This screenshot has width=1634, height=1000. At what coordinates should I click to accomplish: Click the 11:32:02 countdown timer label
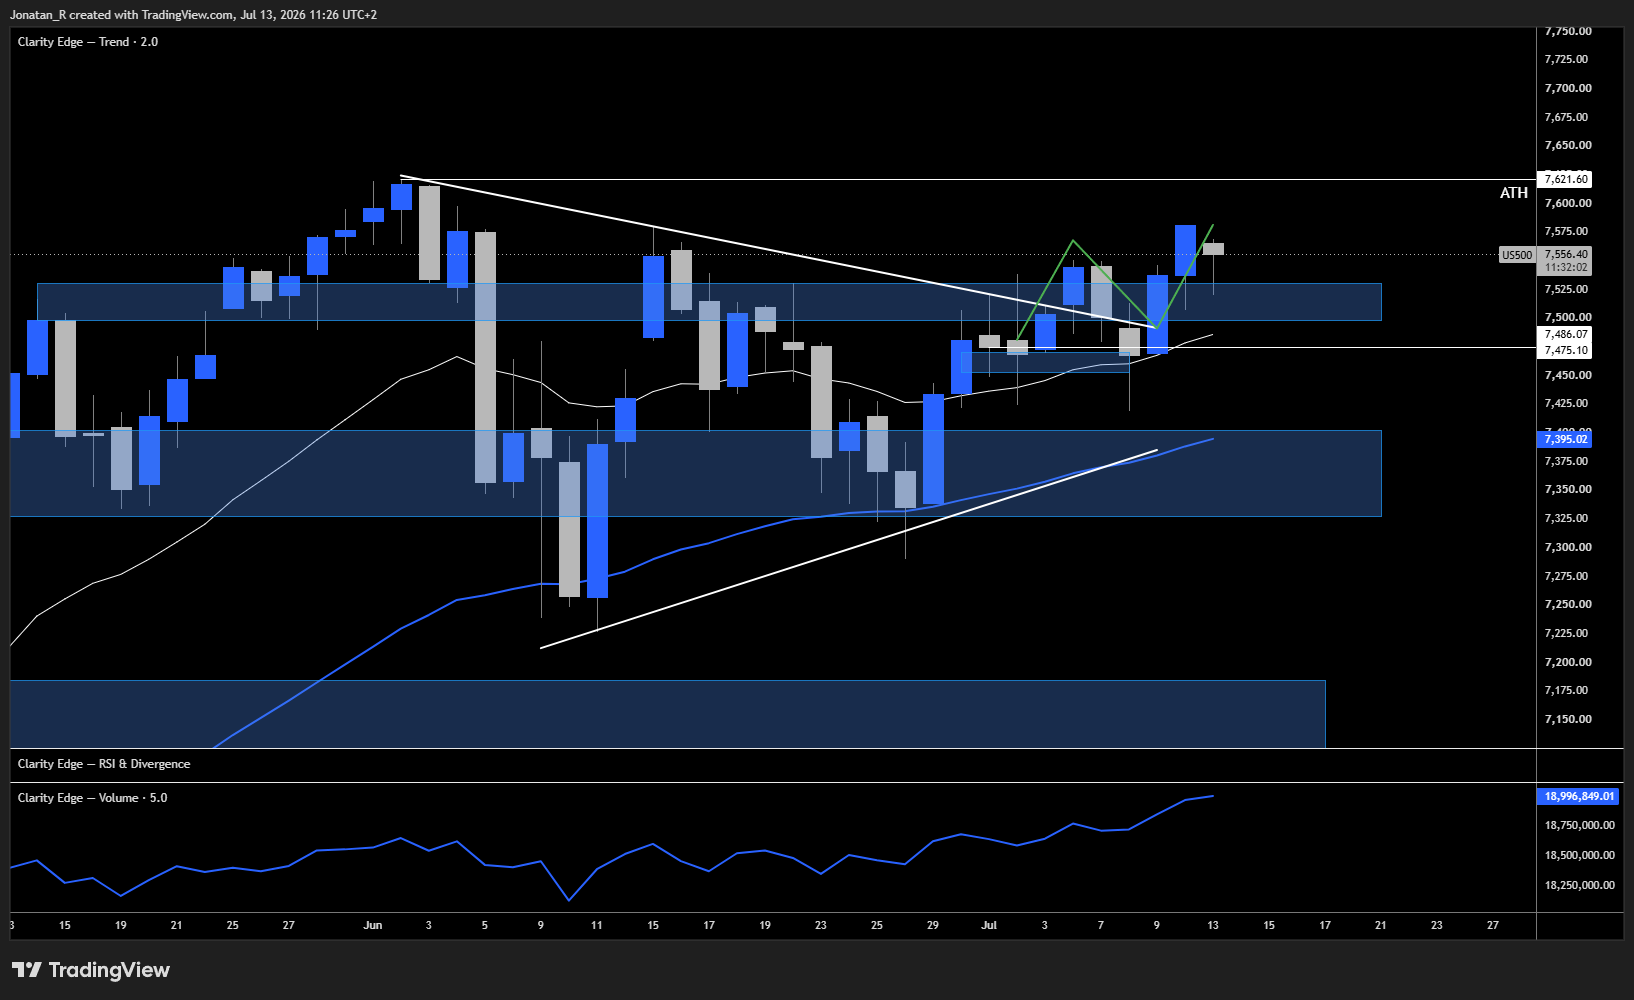[1566, 267]
